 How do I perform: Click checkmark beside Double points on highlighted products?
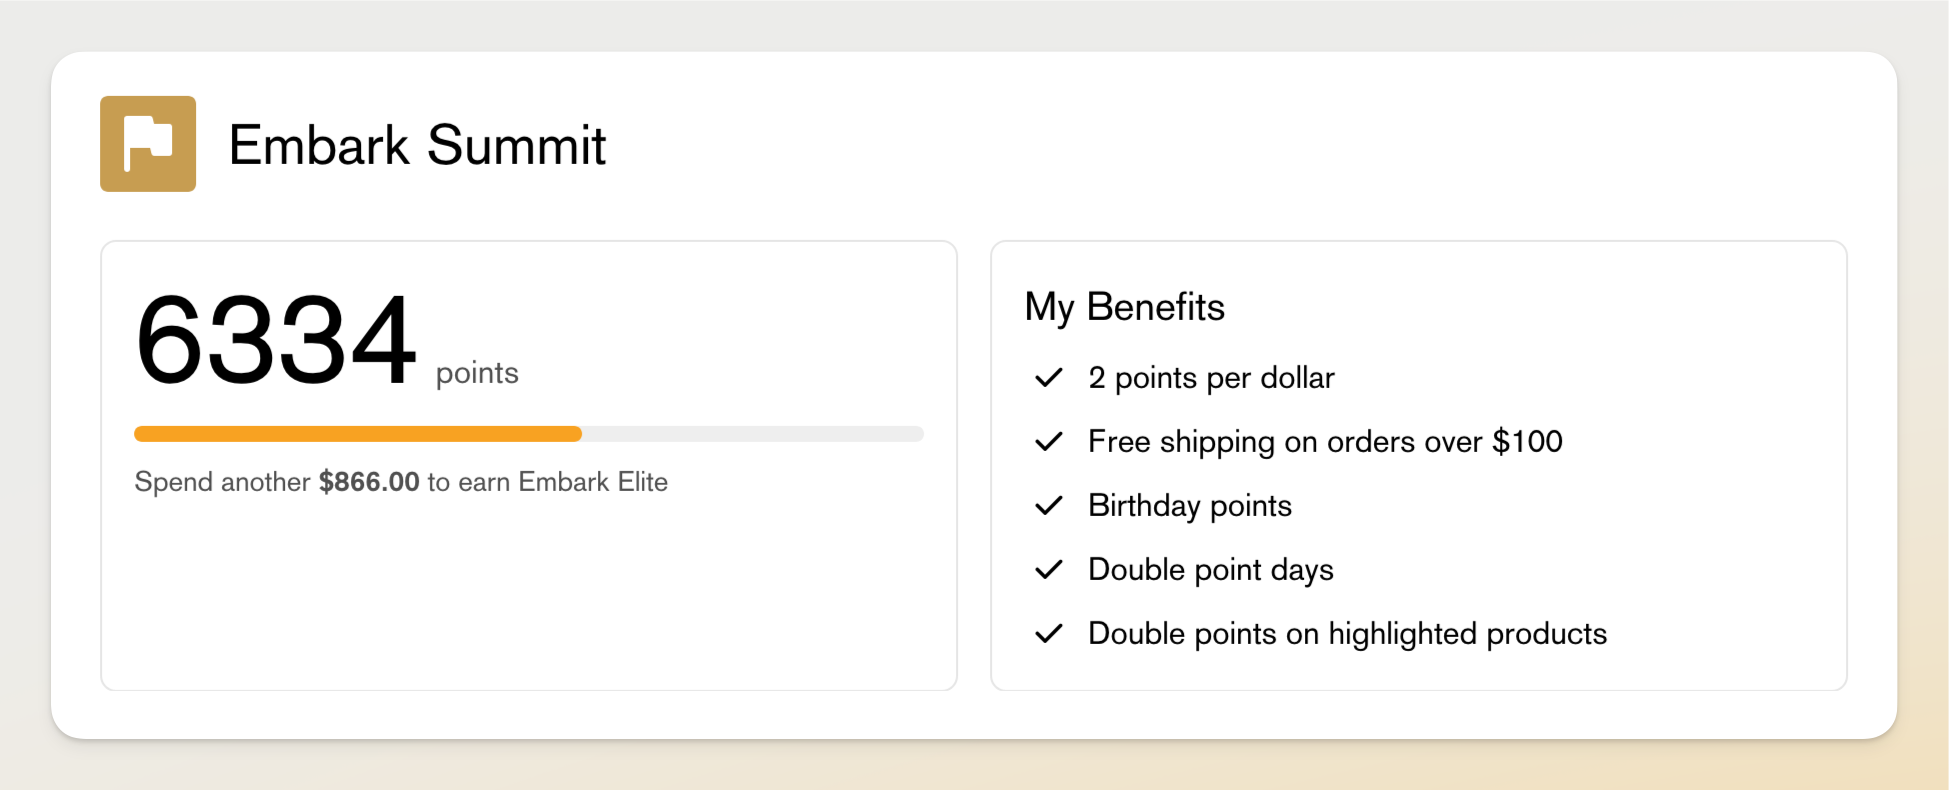(x=1048, y=634)
